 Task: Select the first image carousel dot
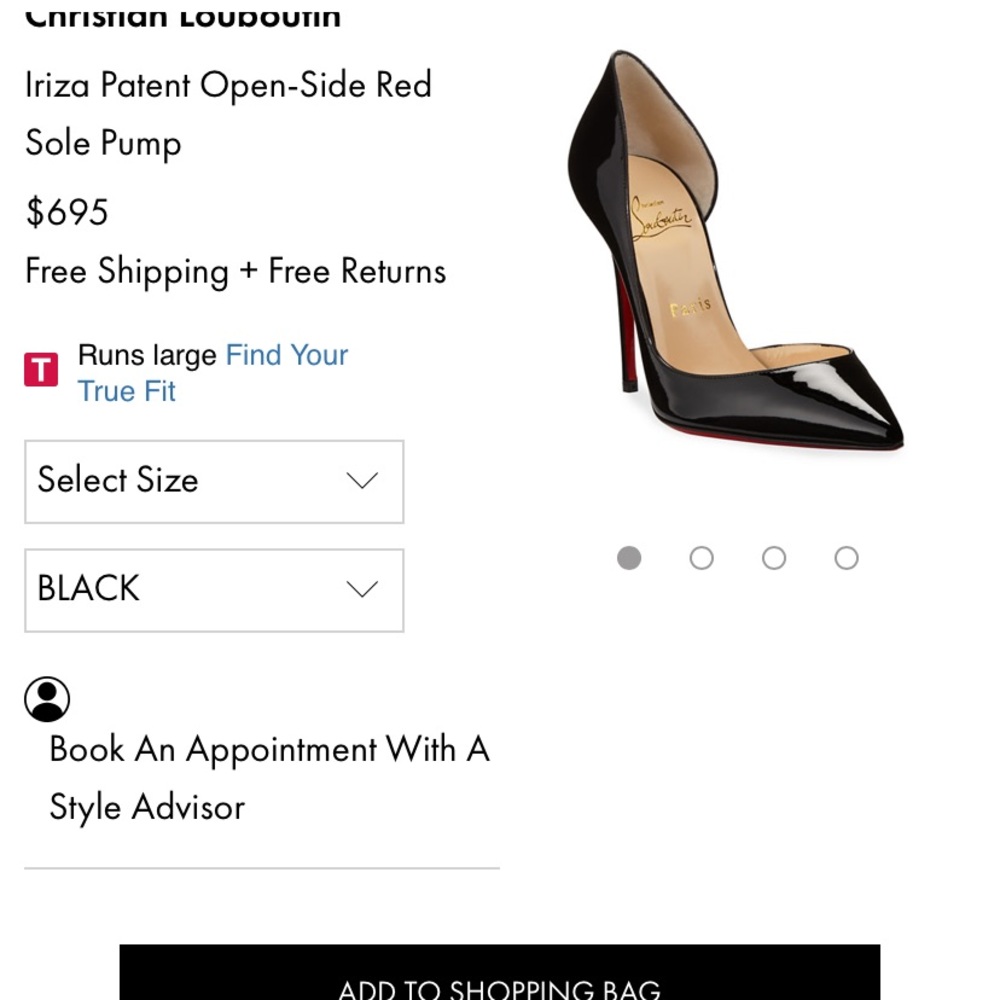[629, 557]
